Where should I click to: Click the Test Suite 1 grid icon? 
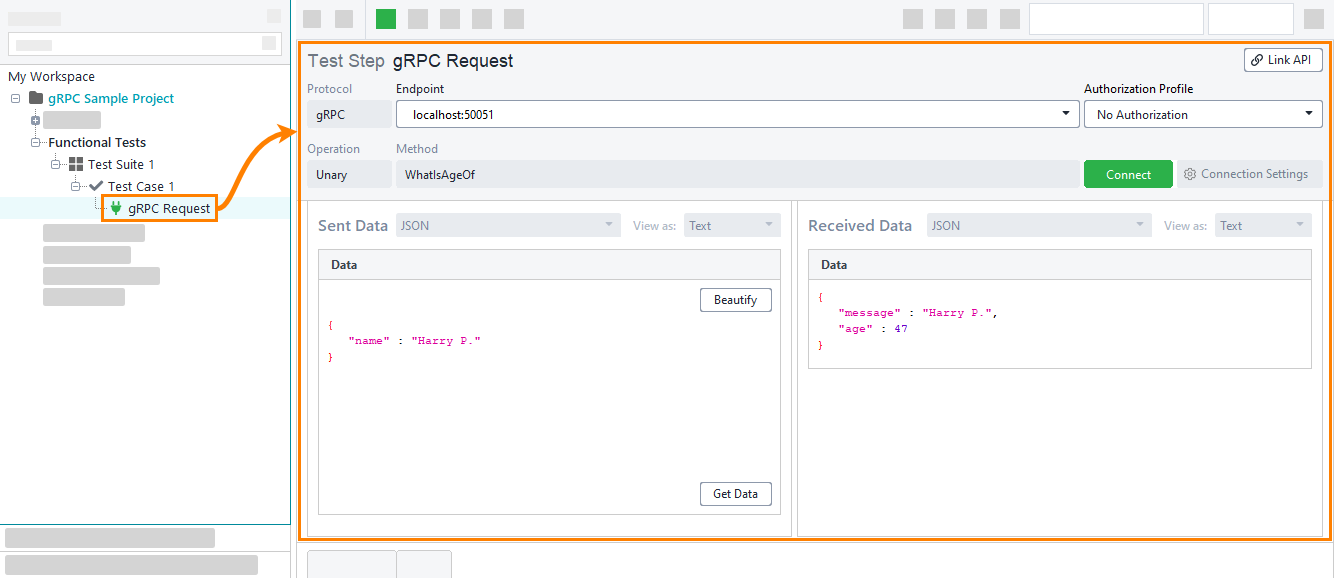coord(77,164)
